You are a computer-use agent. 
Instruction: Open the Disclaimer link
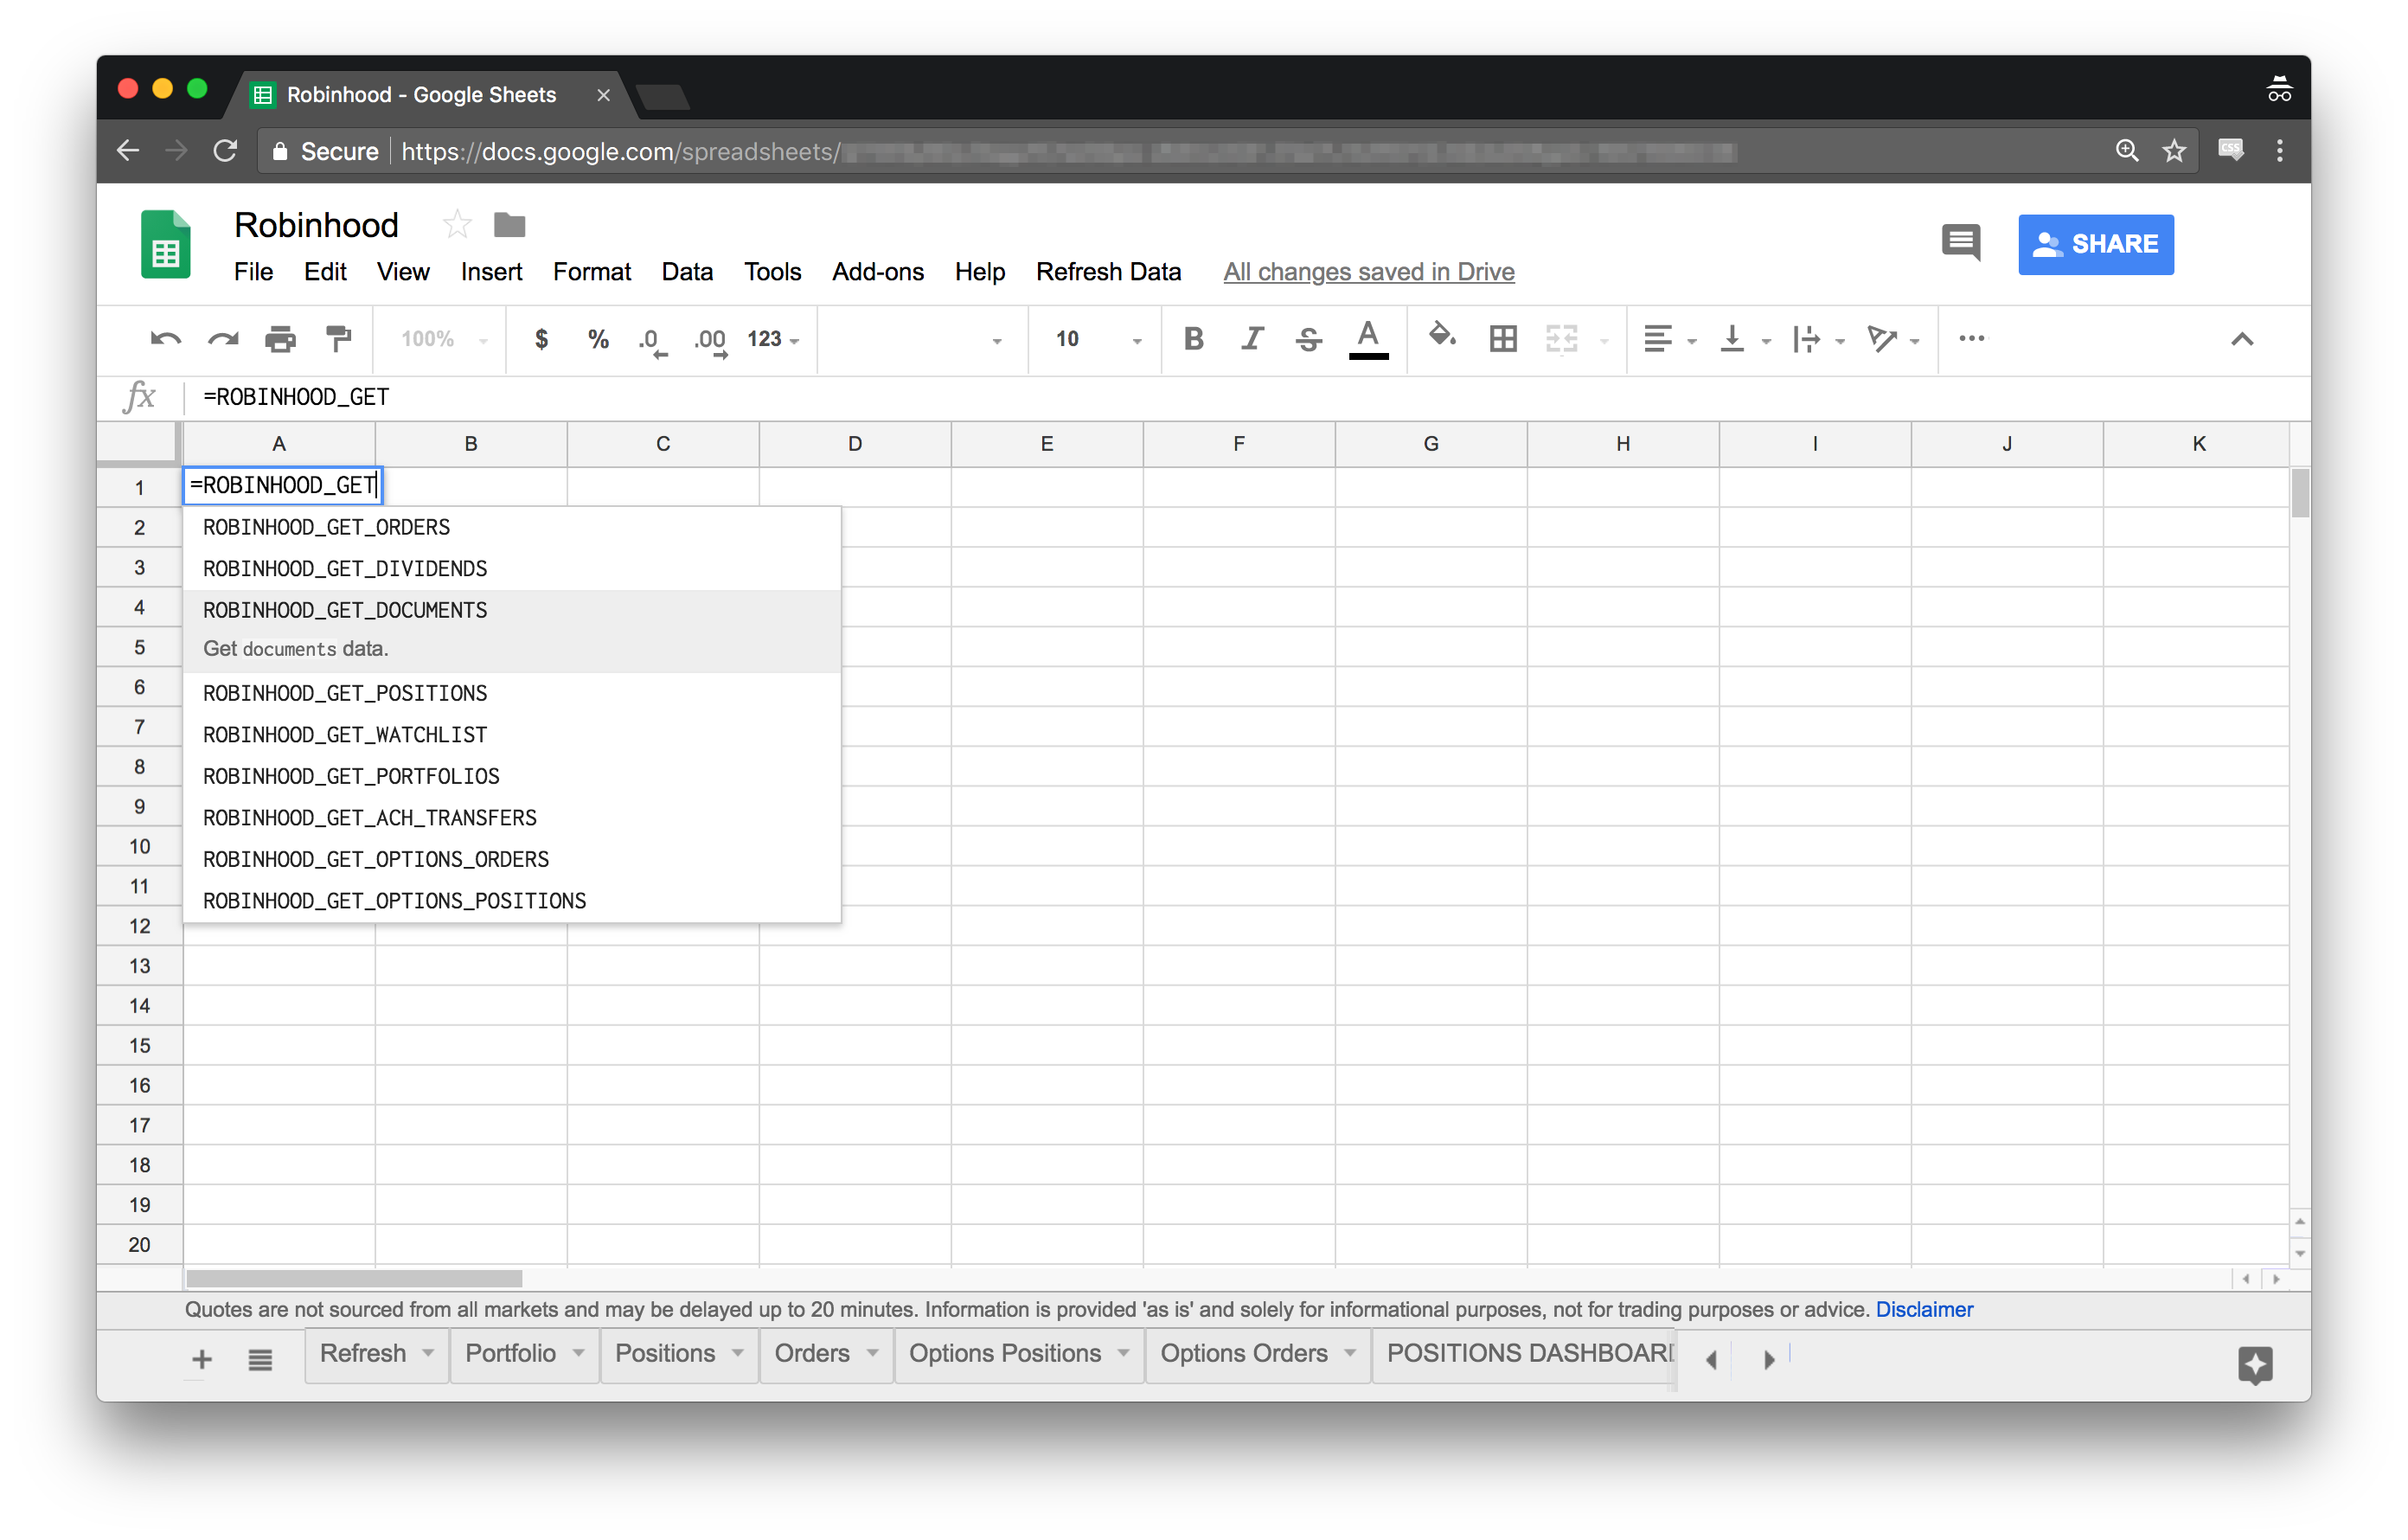pyautogui.click(x=1923, y=1310)
